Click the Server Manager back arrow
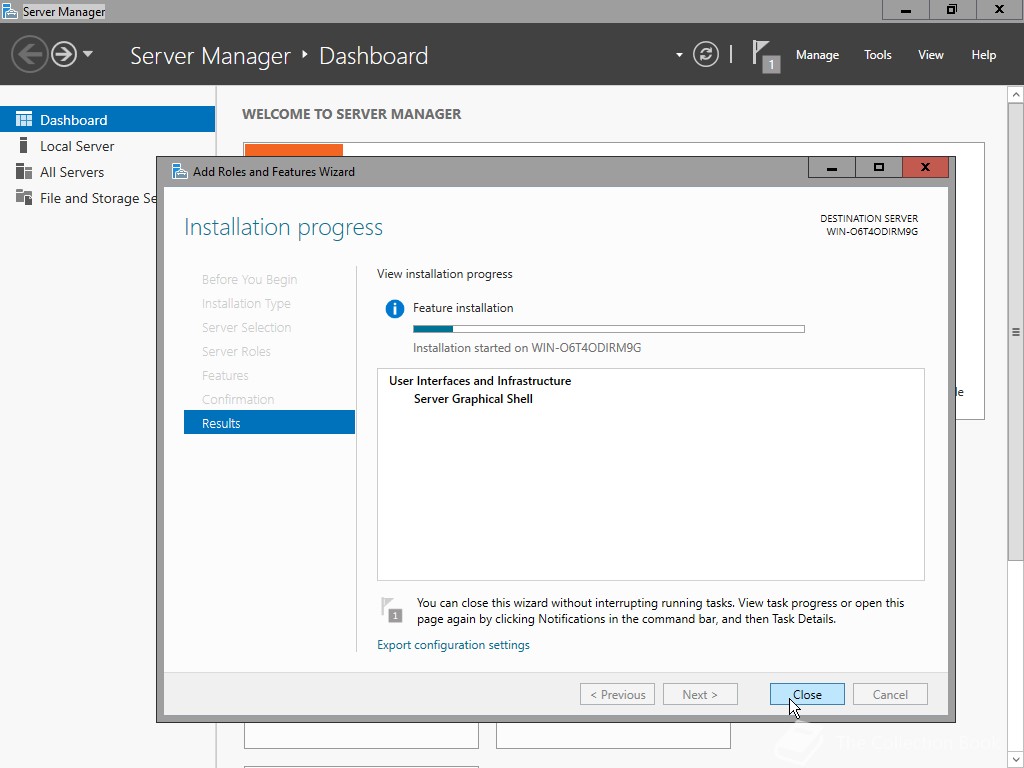 (x=29, y=54)
